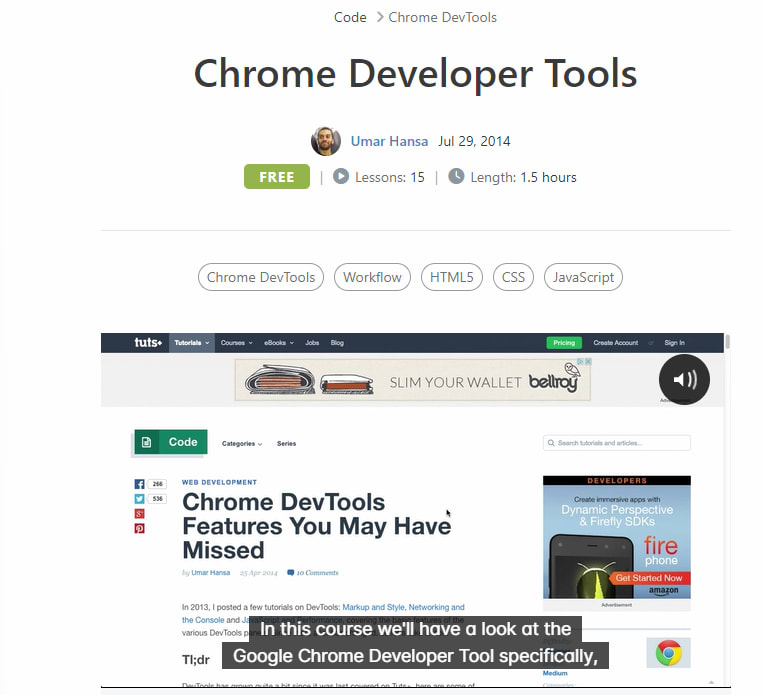Click the search magnifier icon
The width and height of the screenshot is (764, 695).
click(x=551, y=443)
